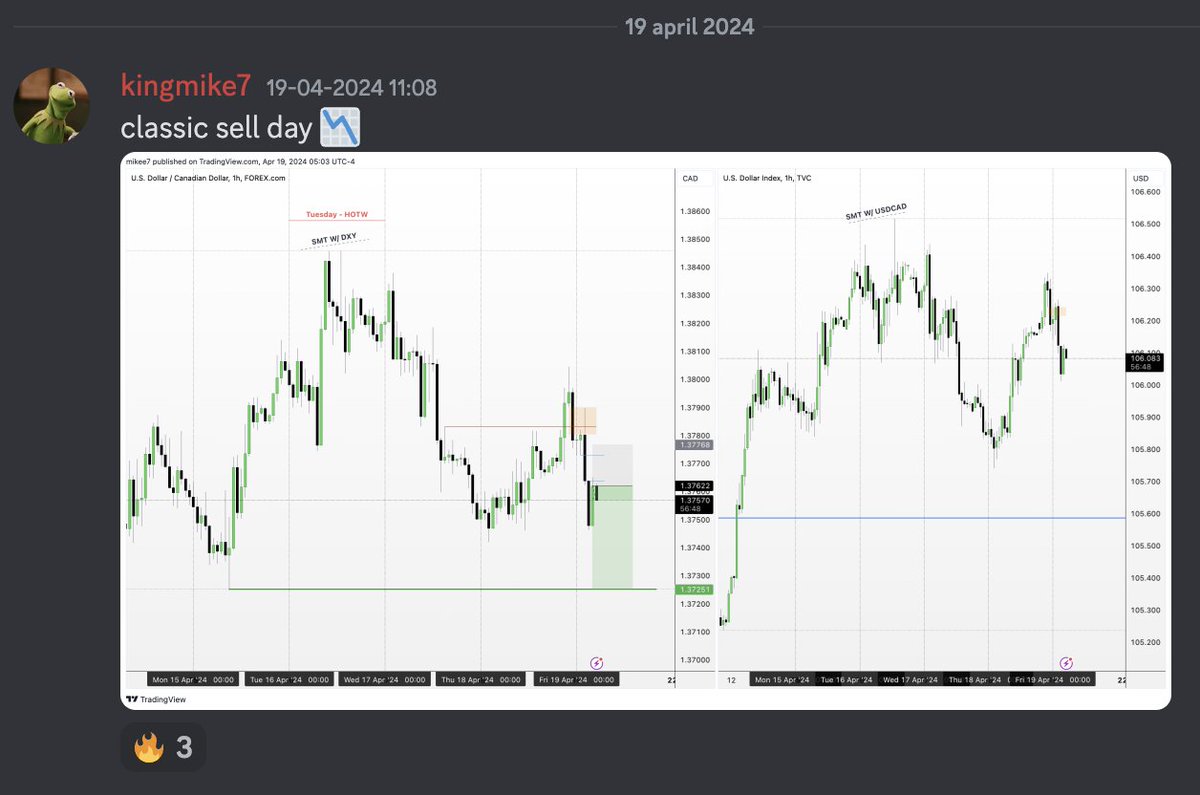Click the 'Fri 19 Apr '24 00:00' timeline marker
The height and width of the screenshot is (795, 1200).
click(x=578, y=678)
